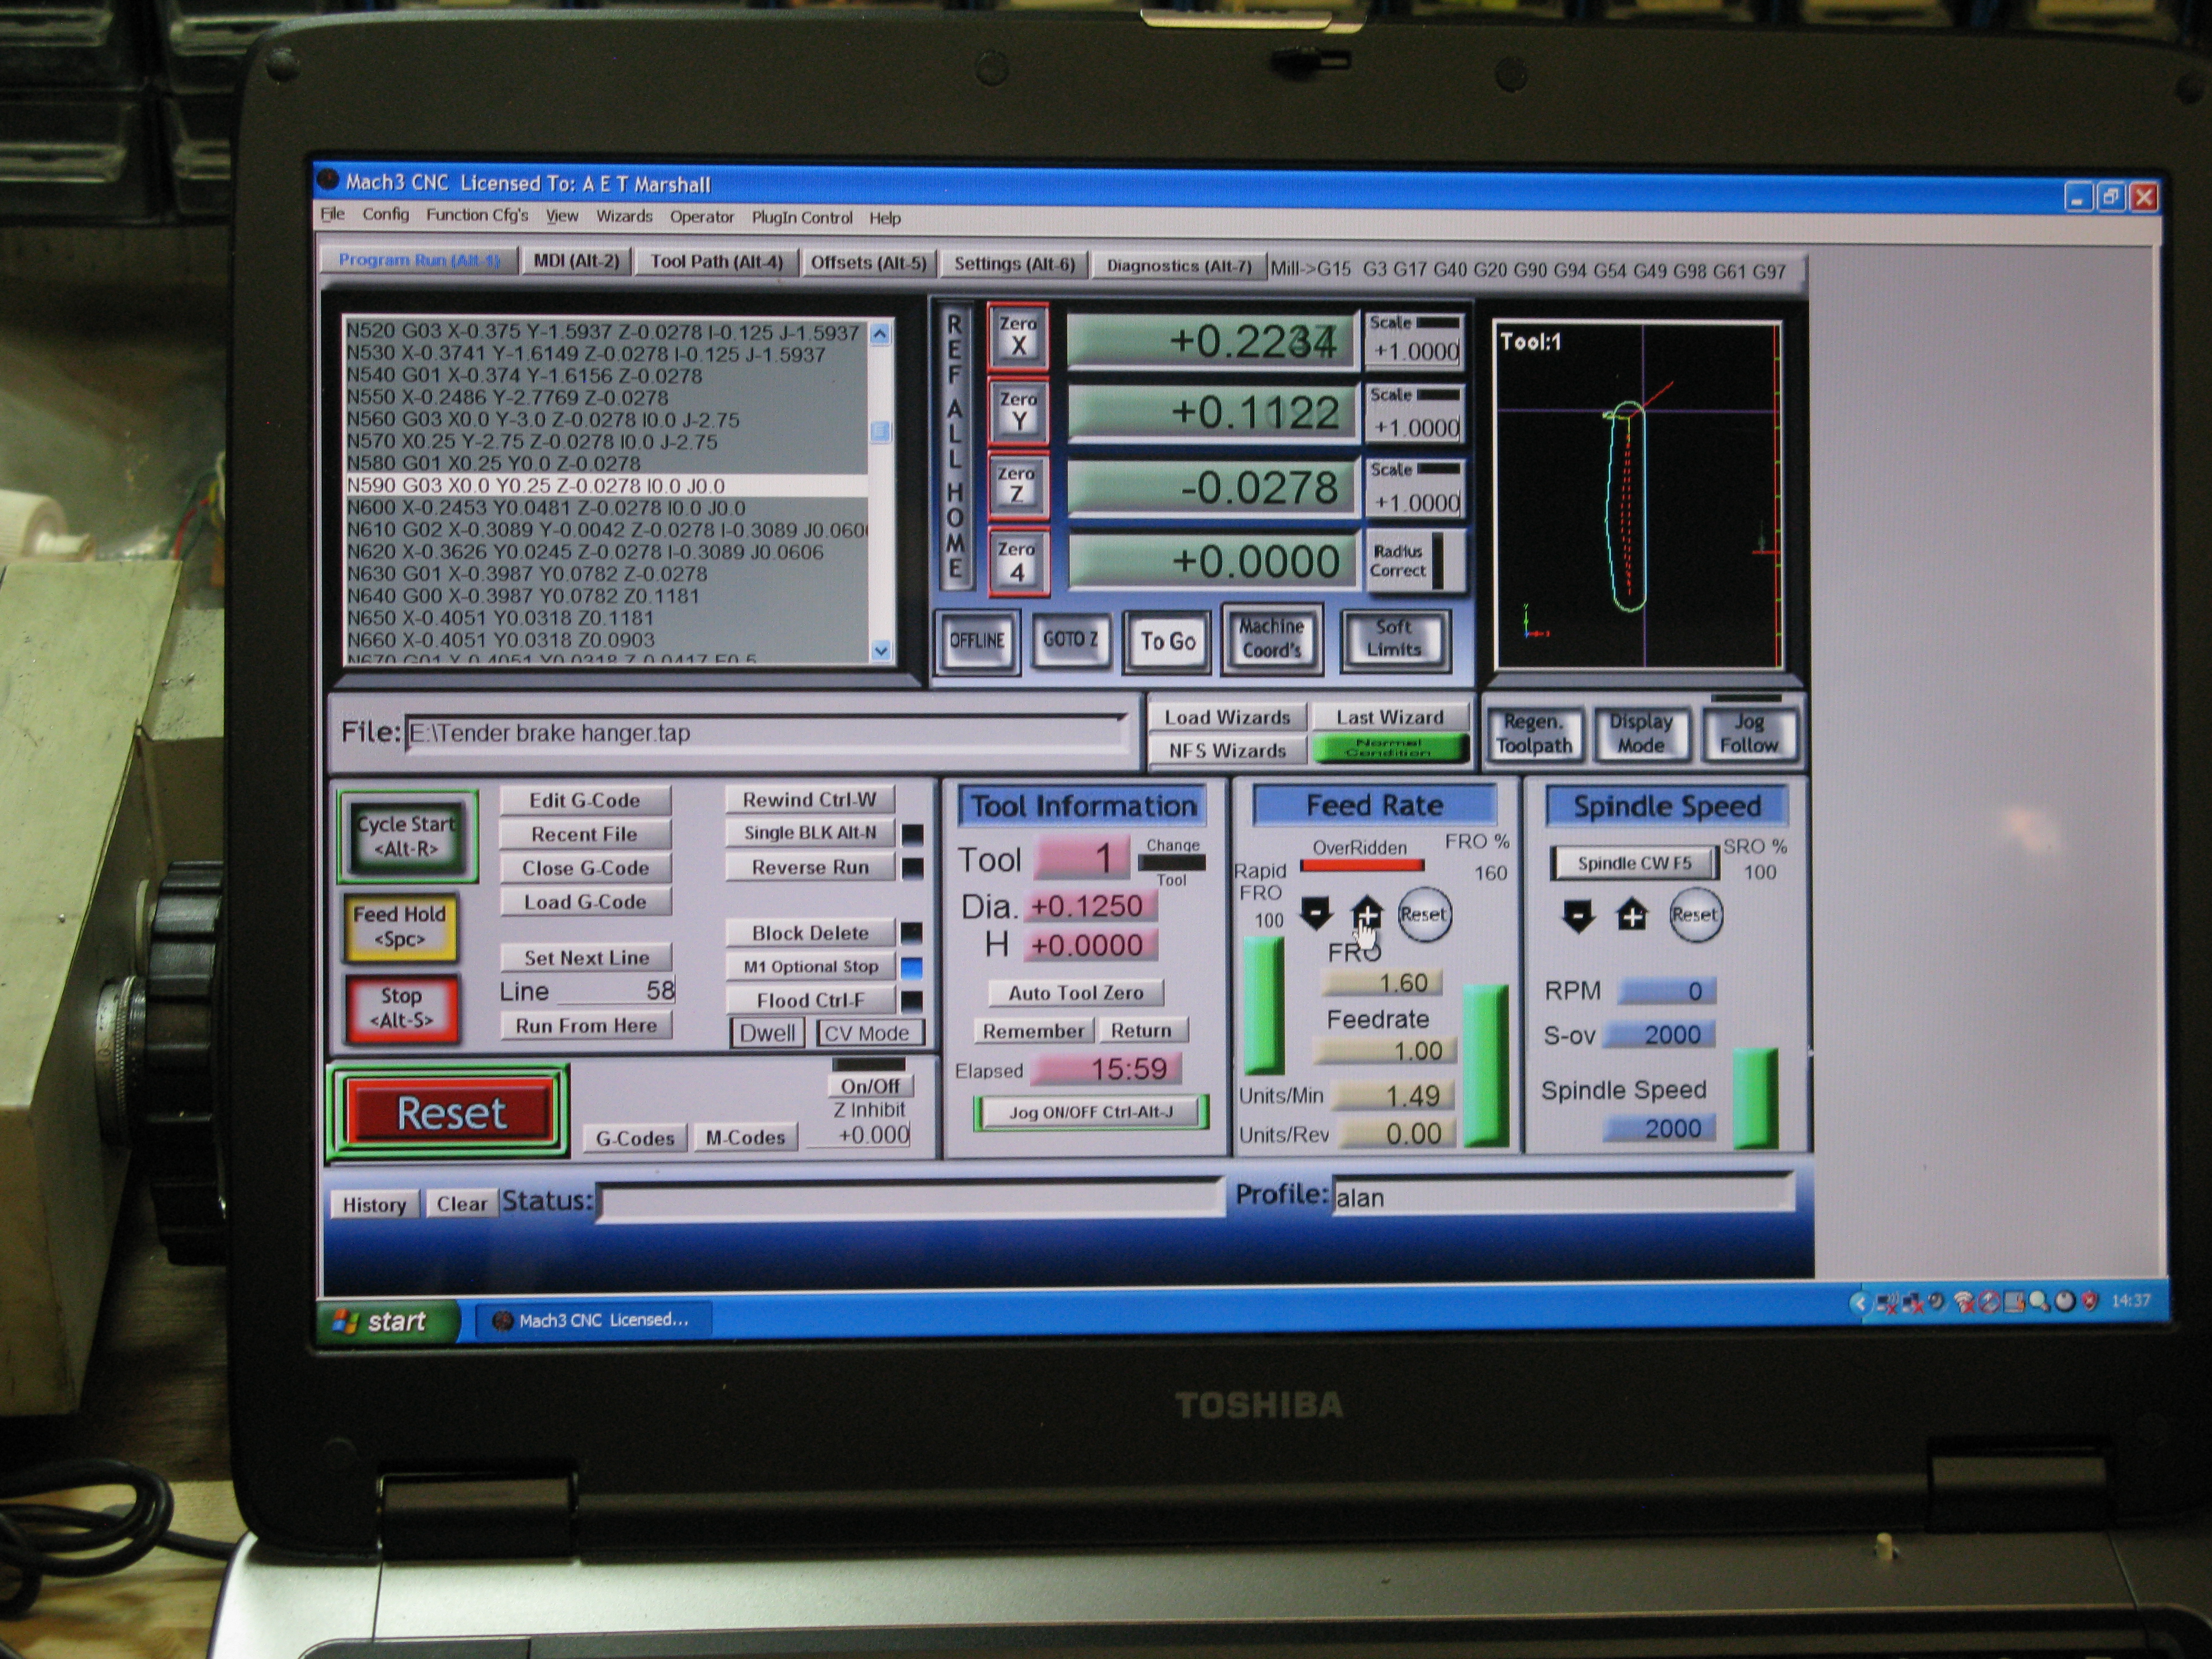Increase feed rate override with plus arrow
2212x1659 pixels.
click(1366, 913)
